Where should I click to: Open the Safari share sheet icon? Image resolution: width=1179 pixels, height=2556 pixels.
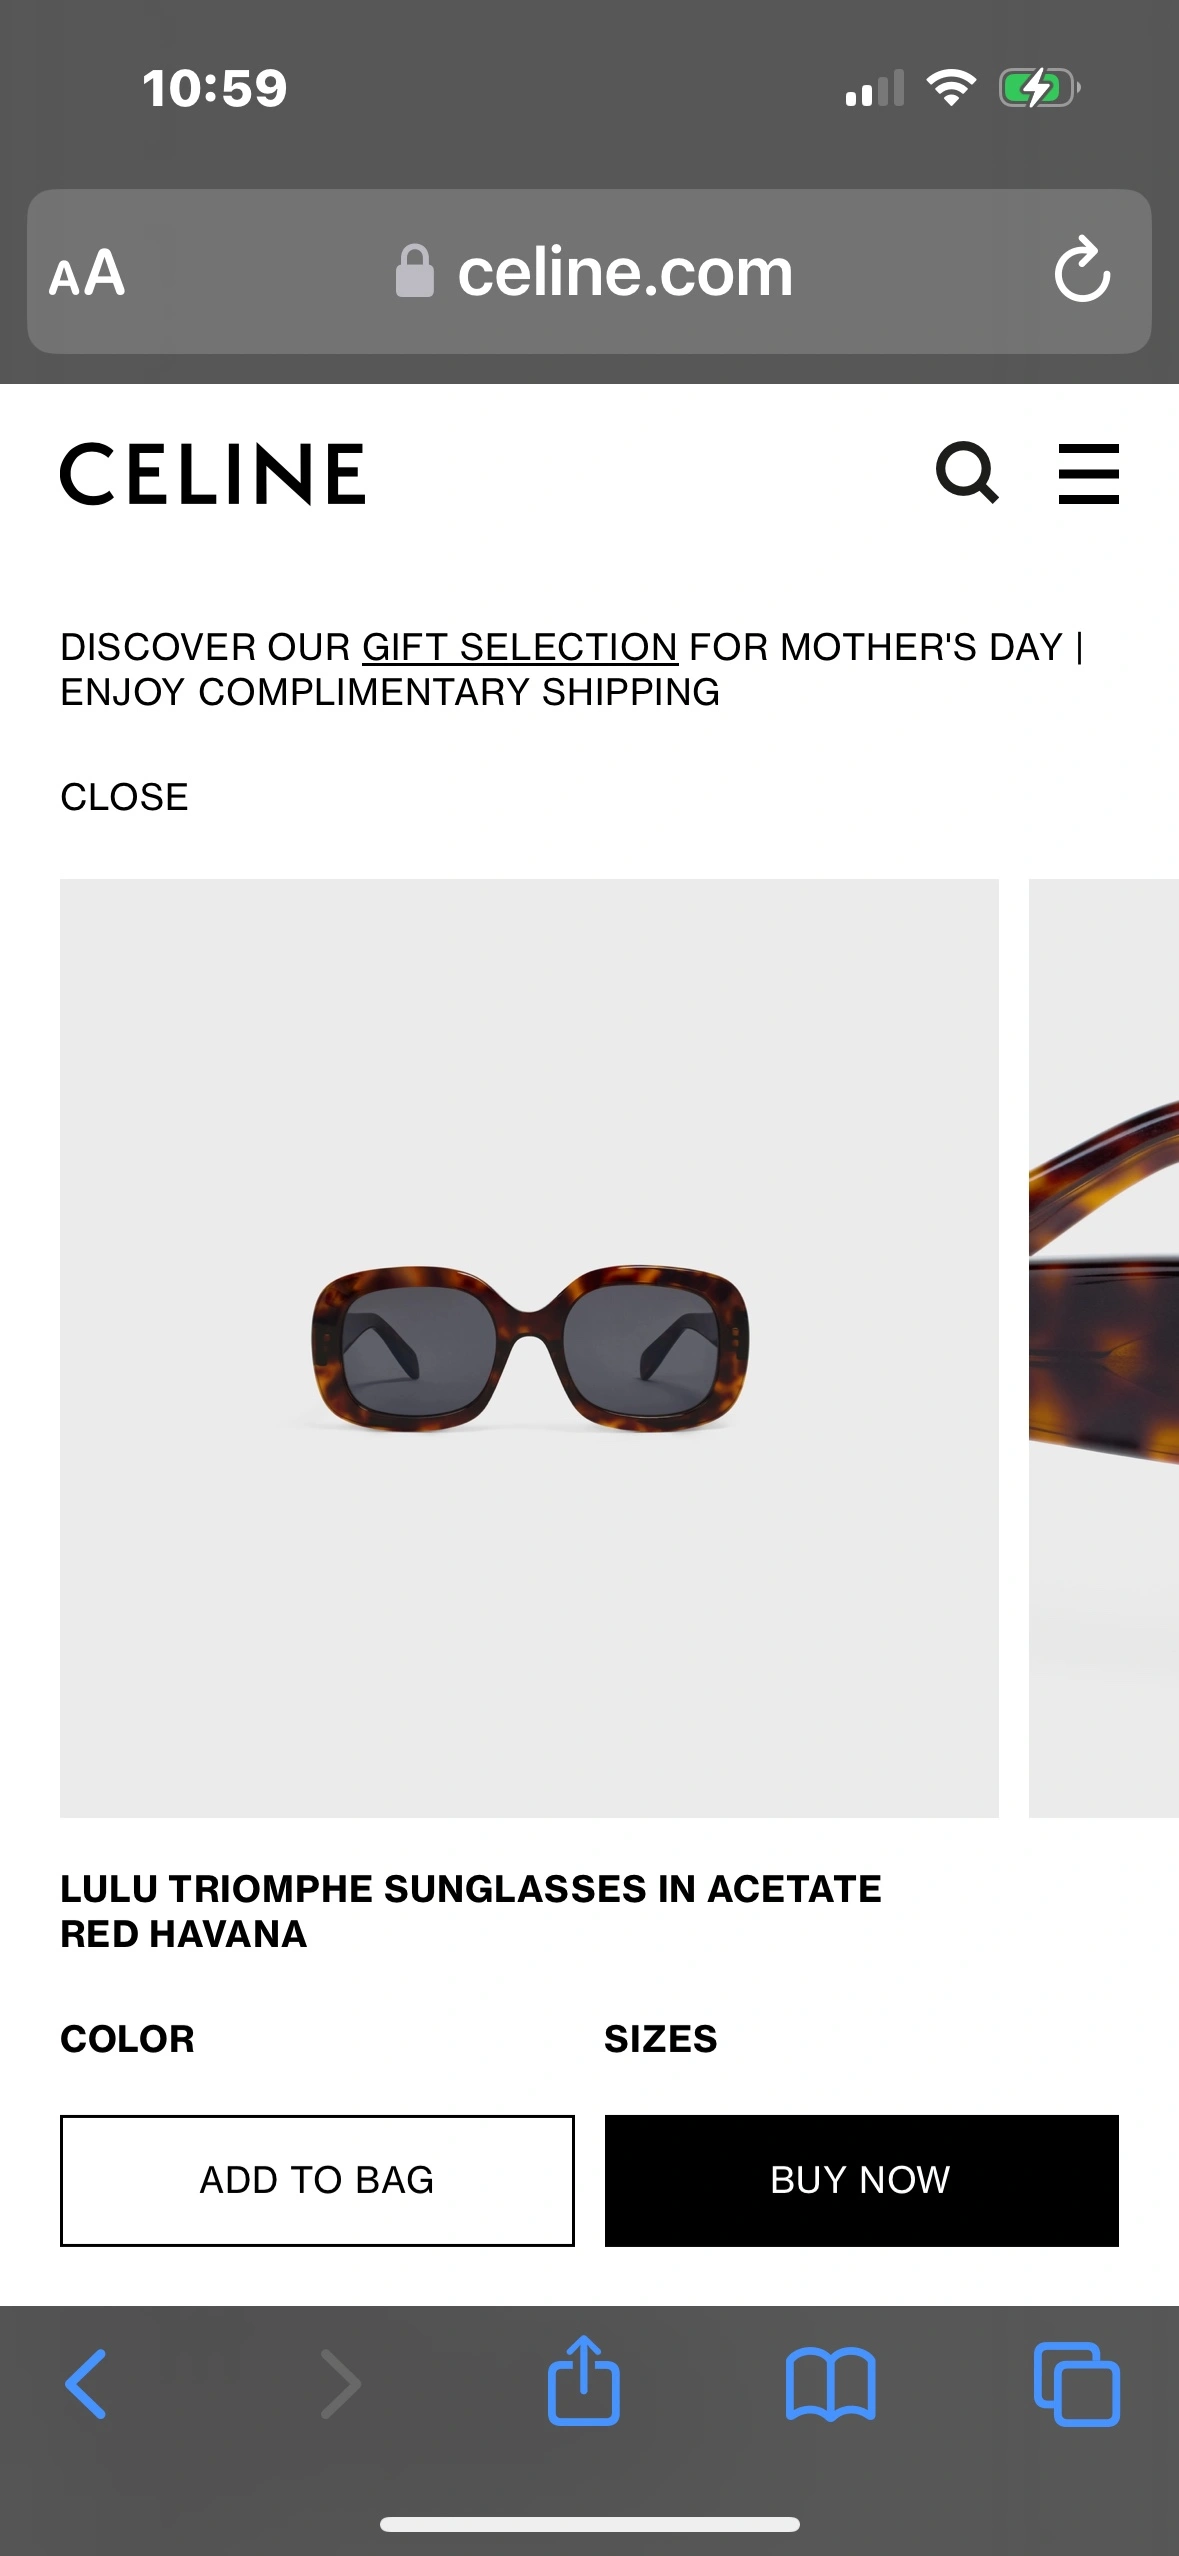(583, 2380)
